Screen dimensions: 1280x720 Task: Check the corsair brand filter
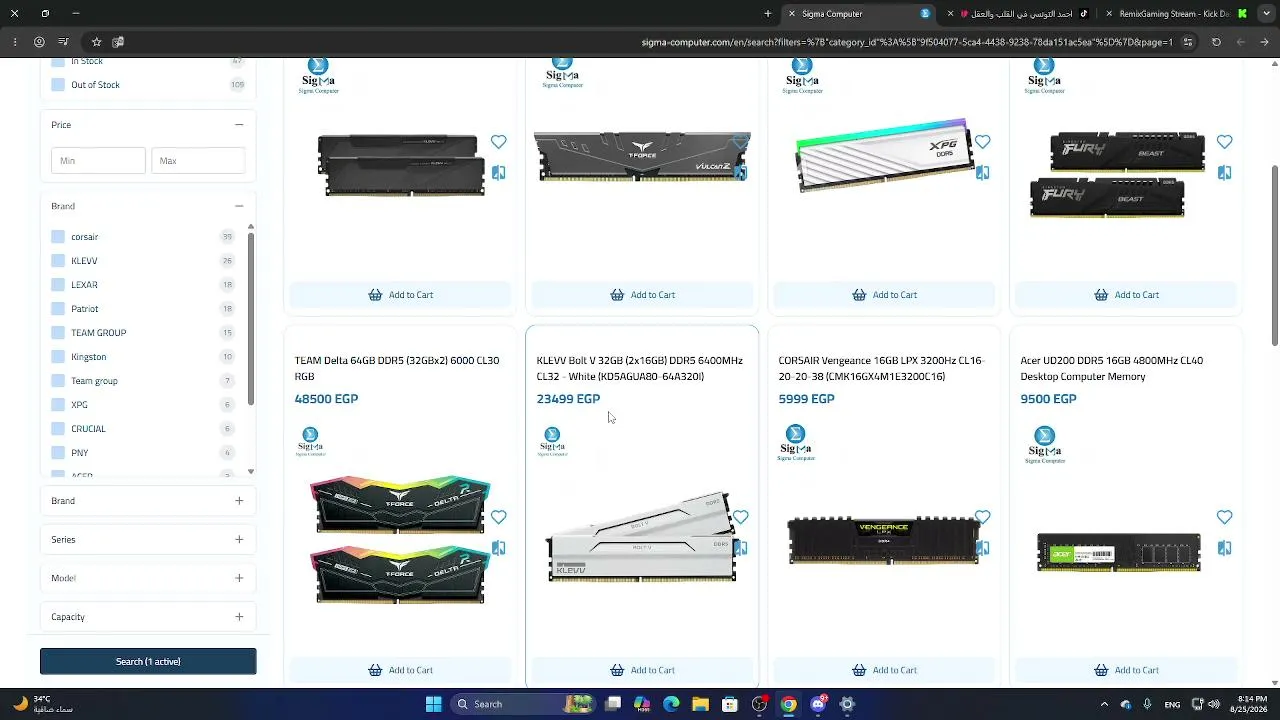[58, 237]
